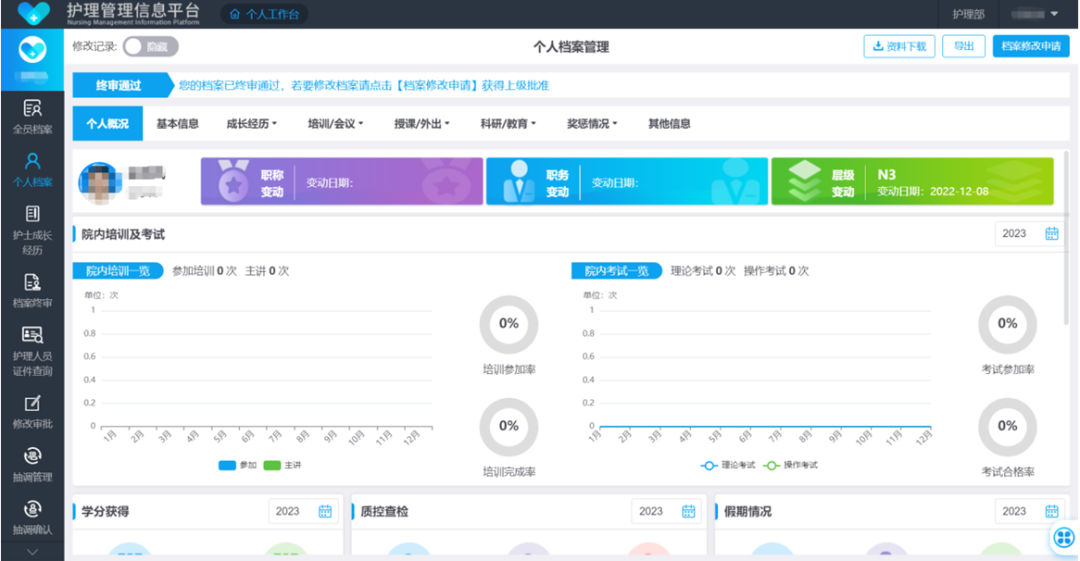Open the 个人工作台 top tab

[x=264, y=14]
